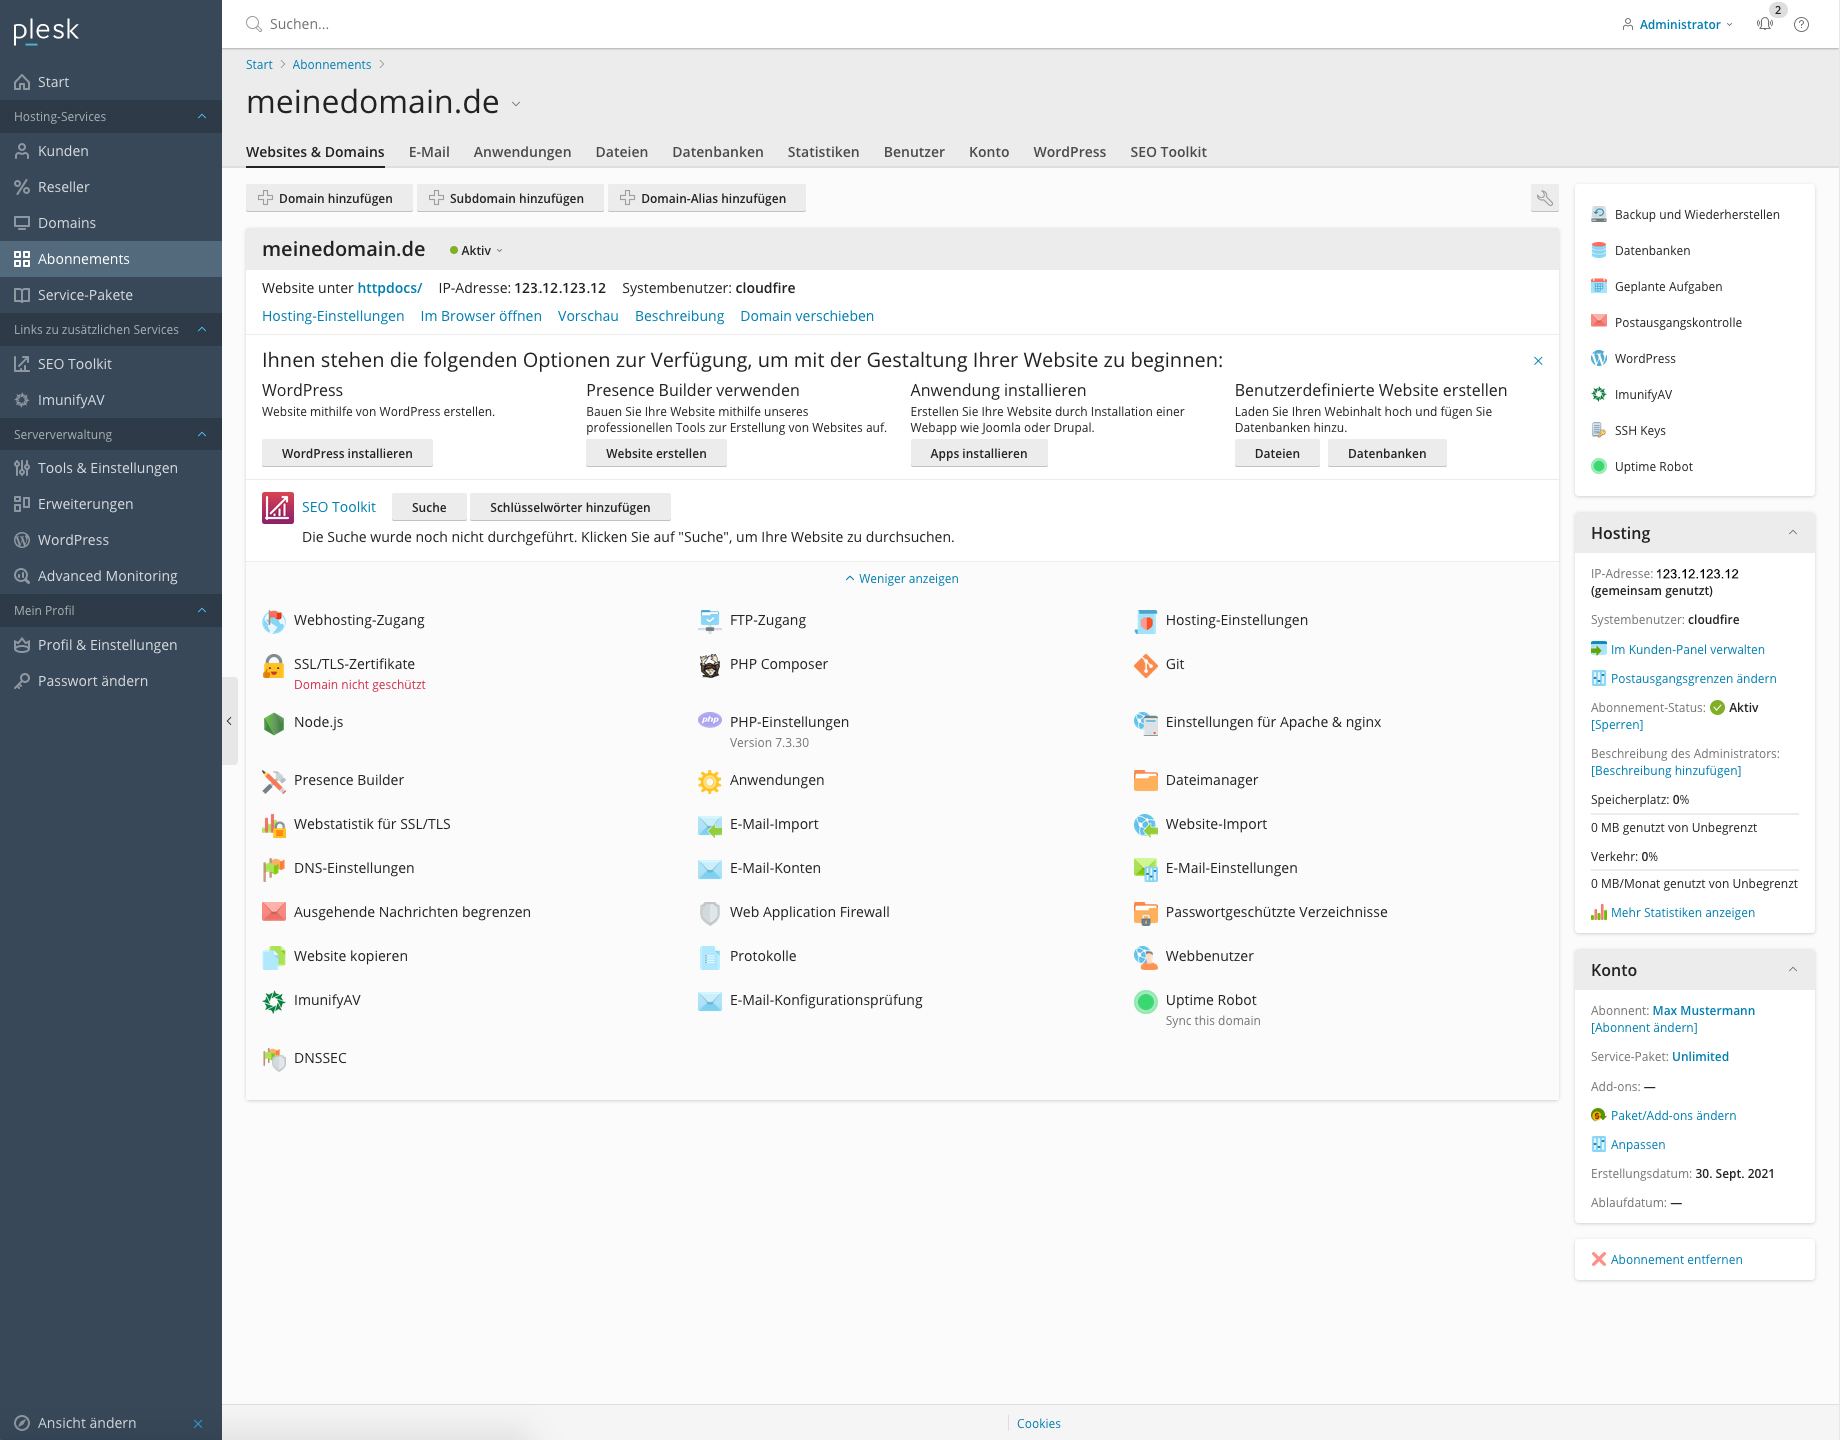Image resolution: width=1840 pixels, height=1440 pixels.
Task: Click Abonnement entfernen link
Action: 1676,1260
